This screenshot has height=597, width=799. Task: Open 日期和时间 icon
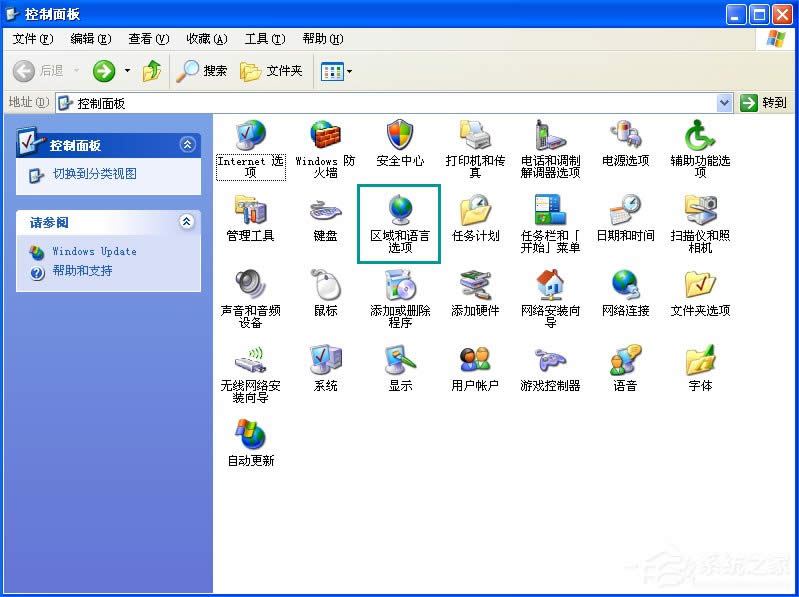tap(625, 211)
